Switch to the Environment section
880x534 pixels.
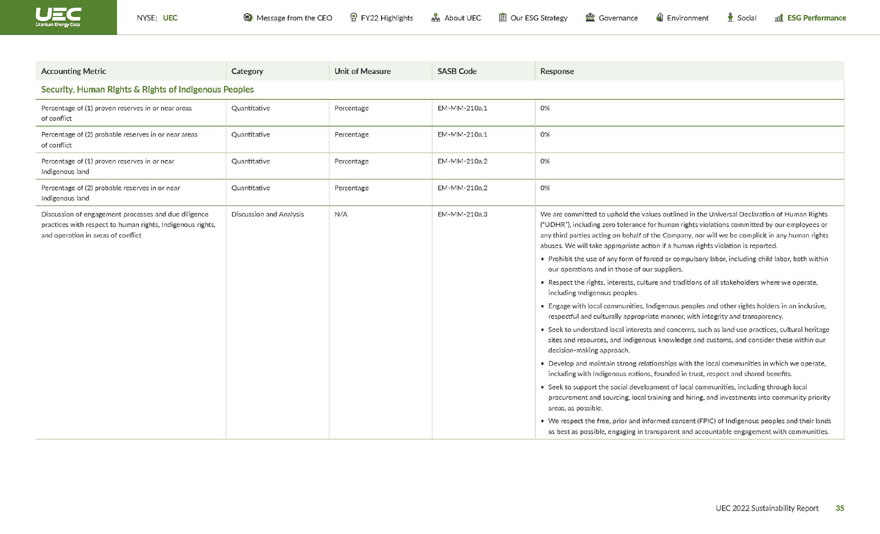688,18
